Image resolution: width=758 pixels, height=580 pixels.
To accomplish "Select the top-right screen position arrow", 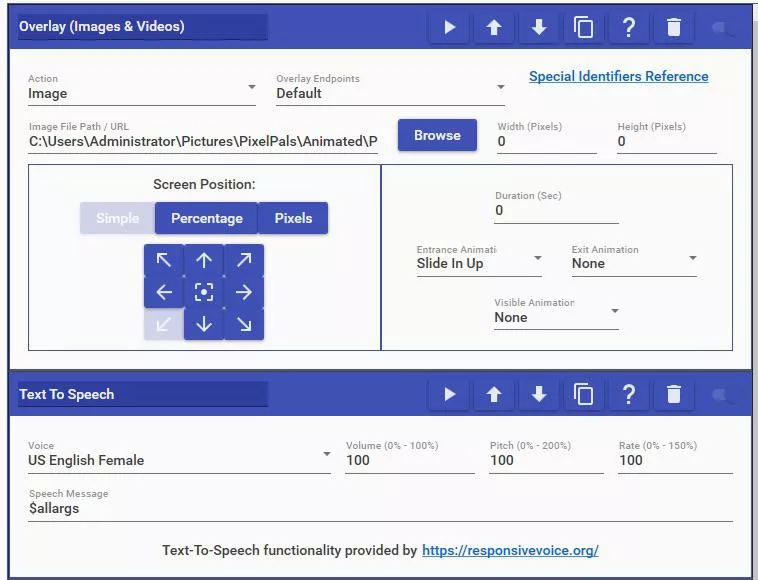I will pyautogui.click(x=244, y=261).
